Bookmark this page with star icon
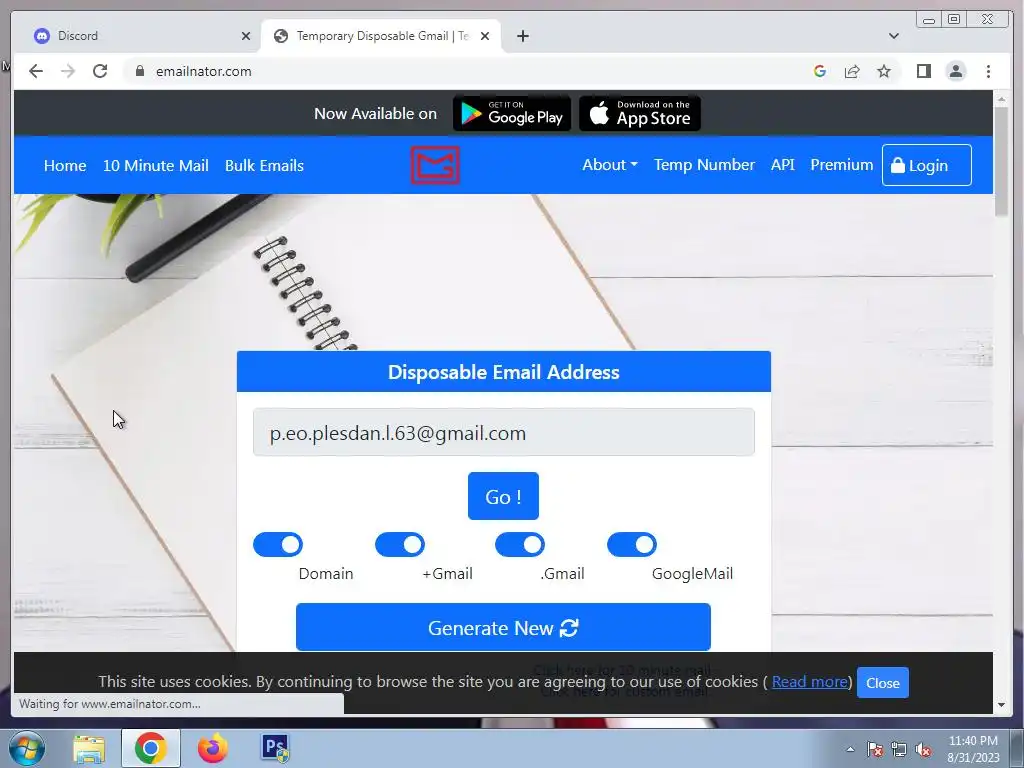This screenshot has height=768, width=1024. click(x=884, y=71)
